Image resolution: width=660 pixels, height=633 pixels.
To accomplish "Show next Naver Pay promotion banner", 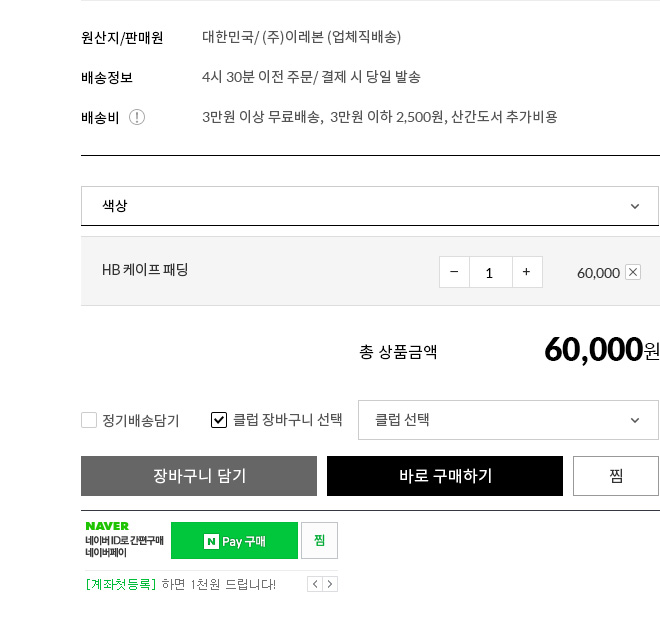I will click(330, 584).
